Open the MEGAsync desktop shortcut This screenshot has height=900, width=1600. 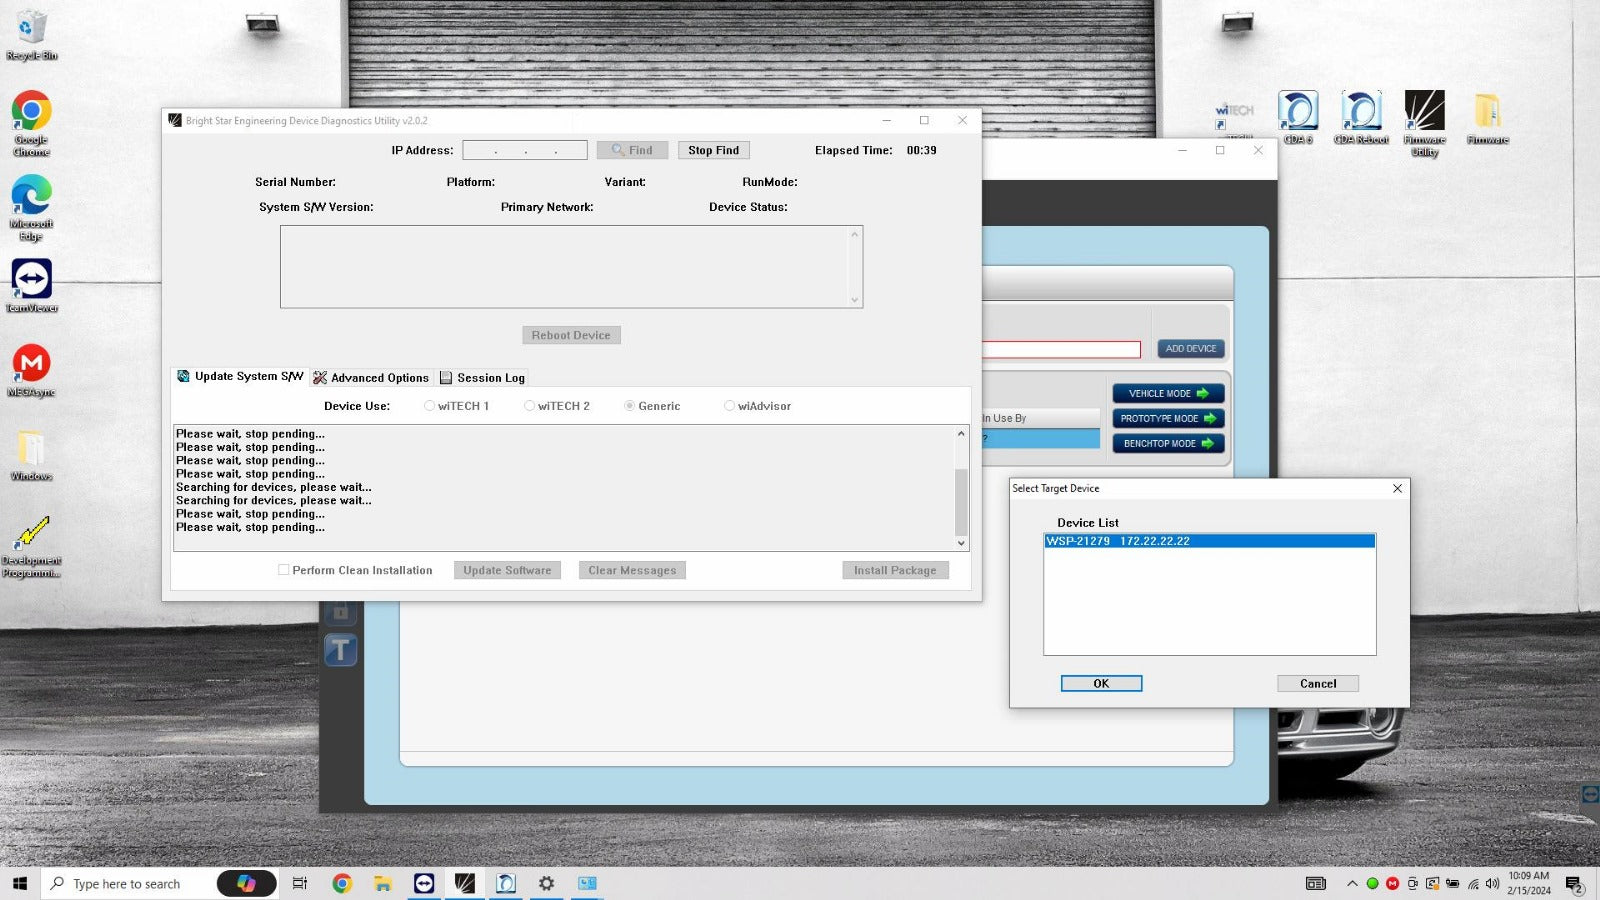pyautogui.click(x=32, y=364)
